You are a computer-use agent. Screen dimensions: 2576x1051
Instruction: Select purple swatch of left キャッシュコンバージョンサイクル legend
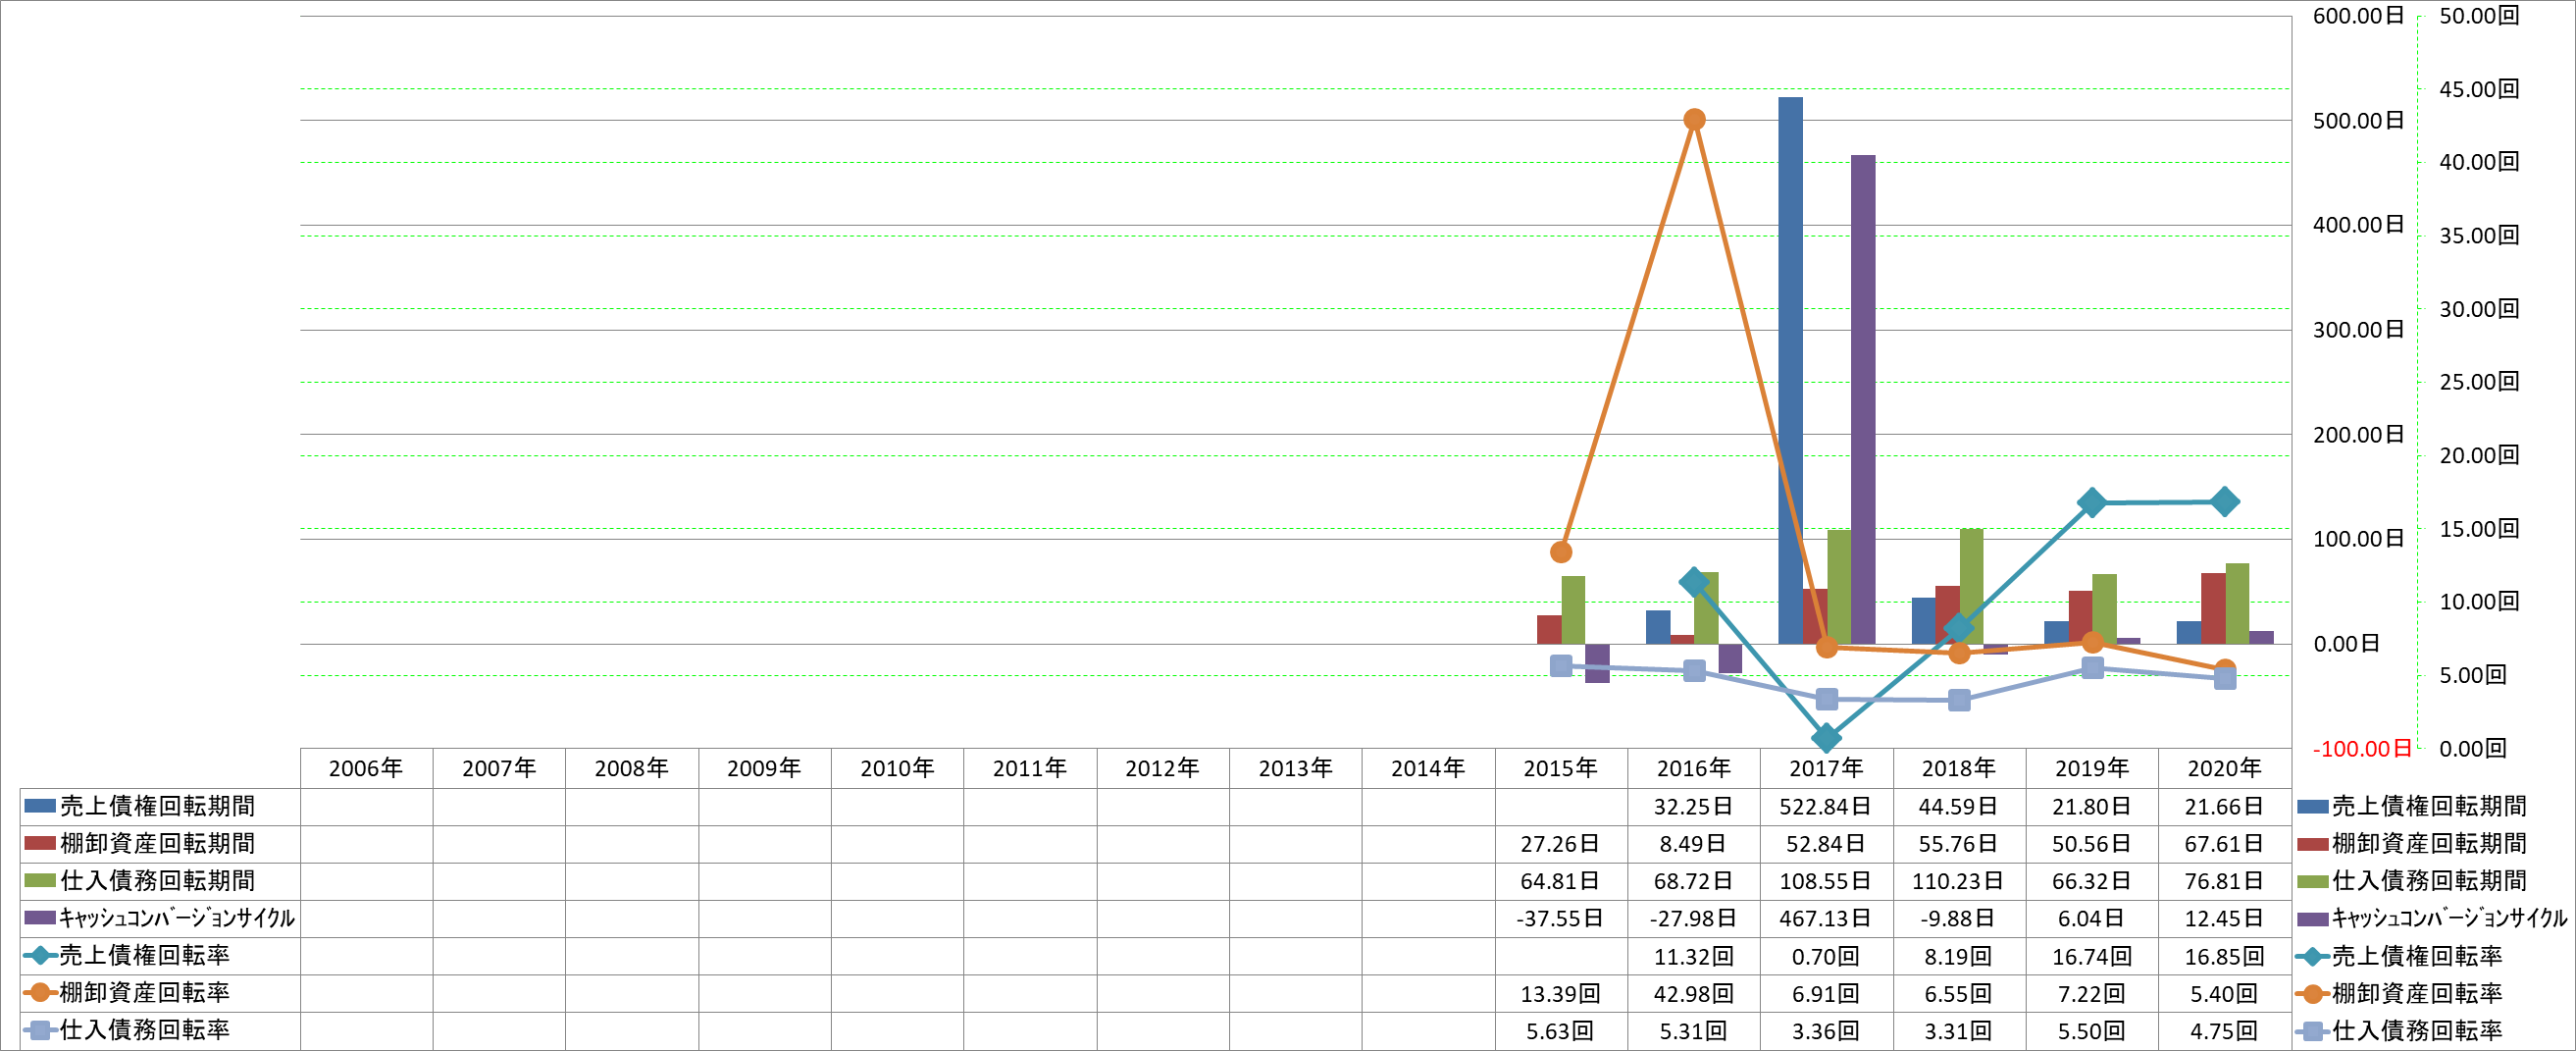40,918
